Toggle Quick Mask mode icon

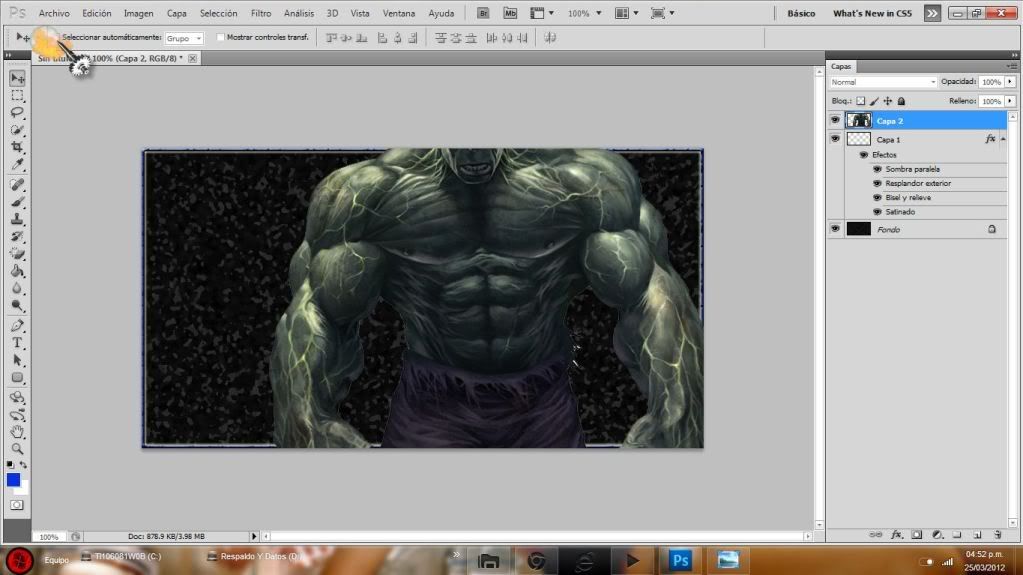[x=17, y=505]
